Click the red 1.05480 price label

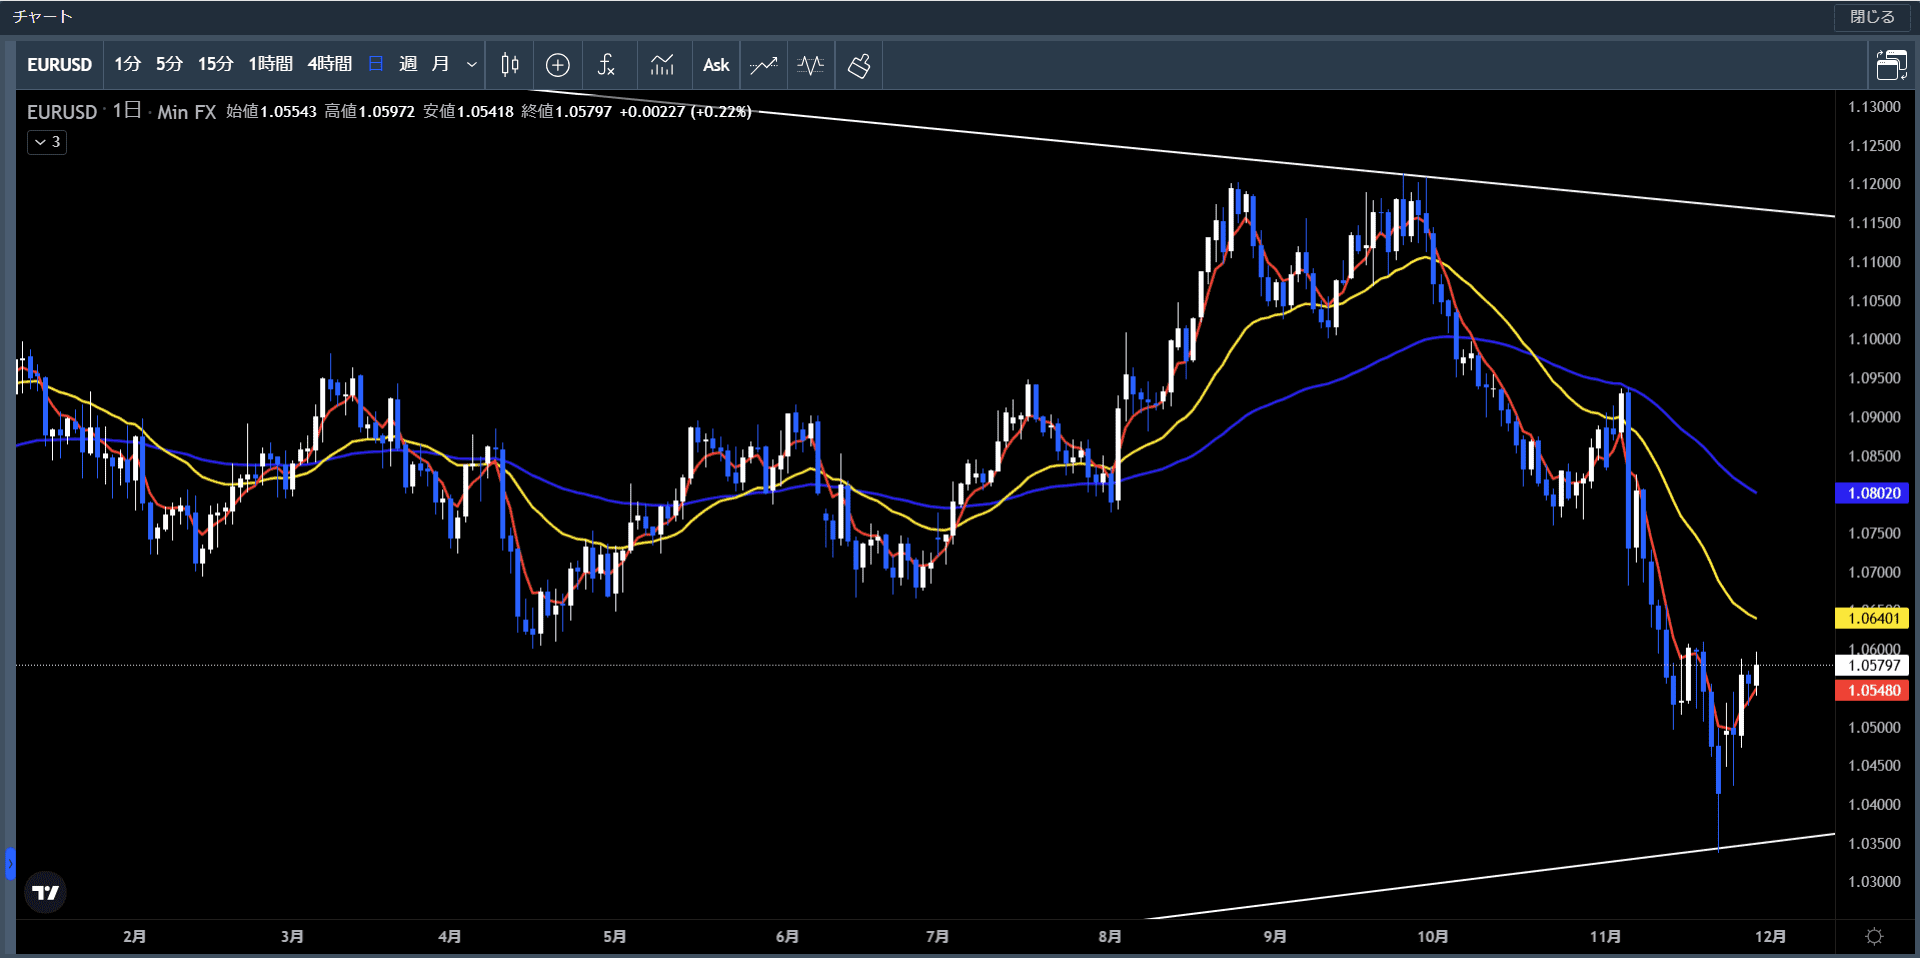(1873, 690)
